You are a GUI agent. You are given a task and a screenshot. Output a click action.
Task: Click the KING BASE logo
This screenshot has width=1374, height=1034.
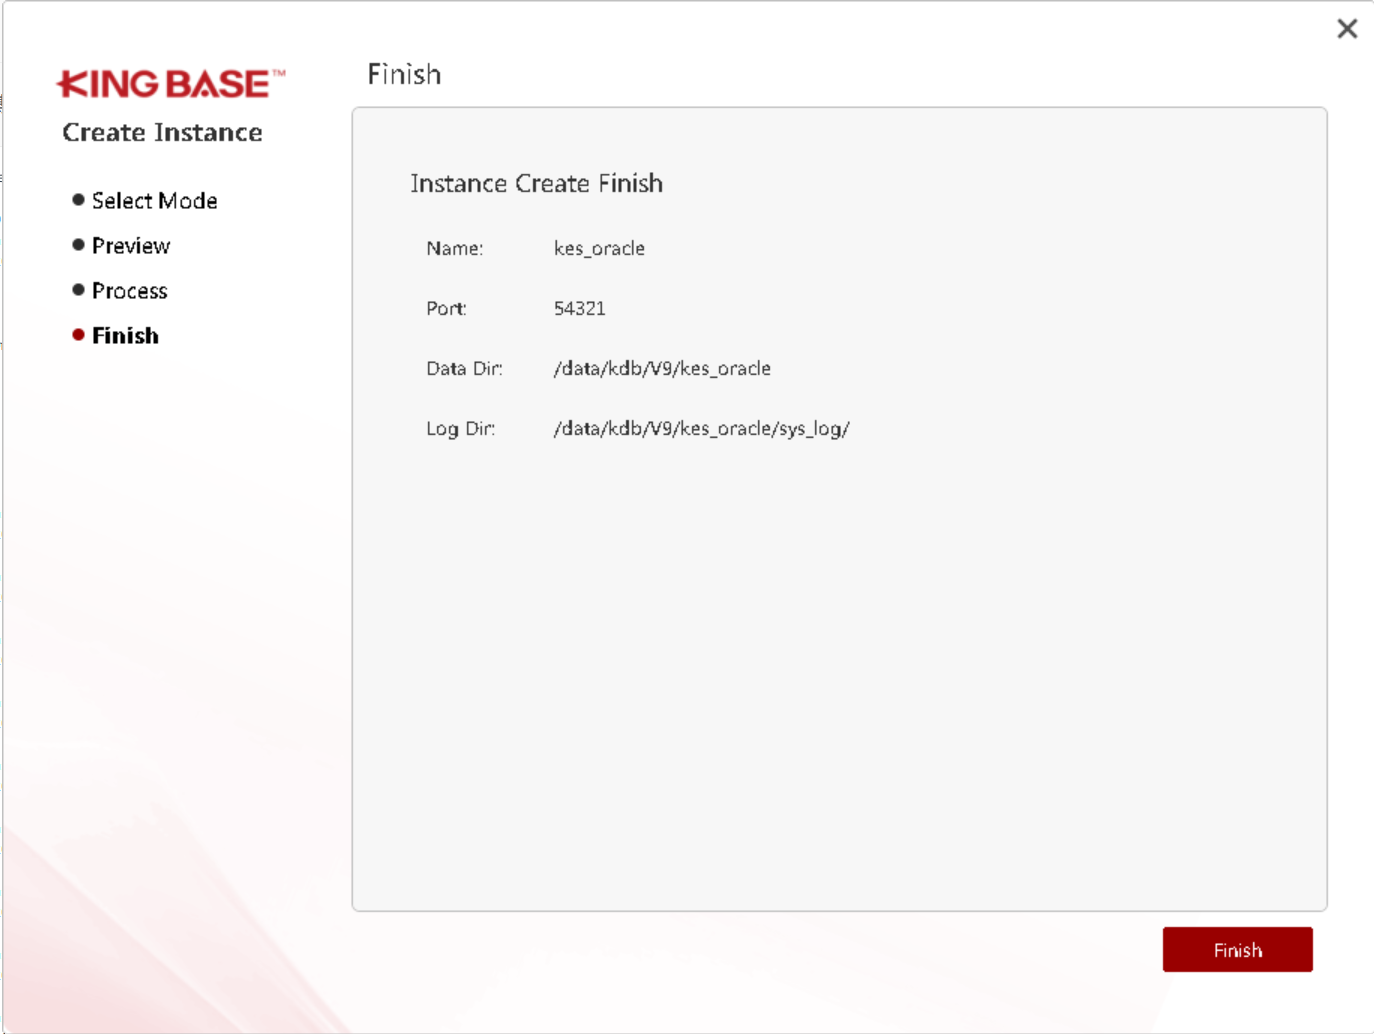point(171,84)
